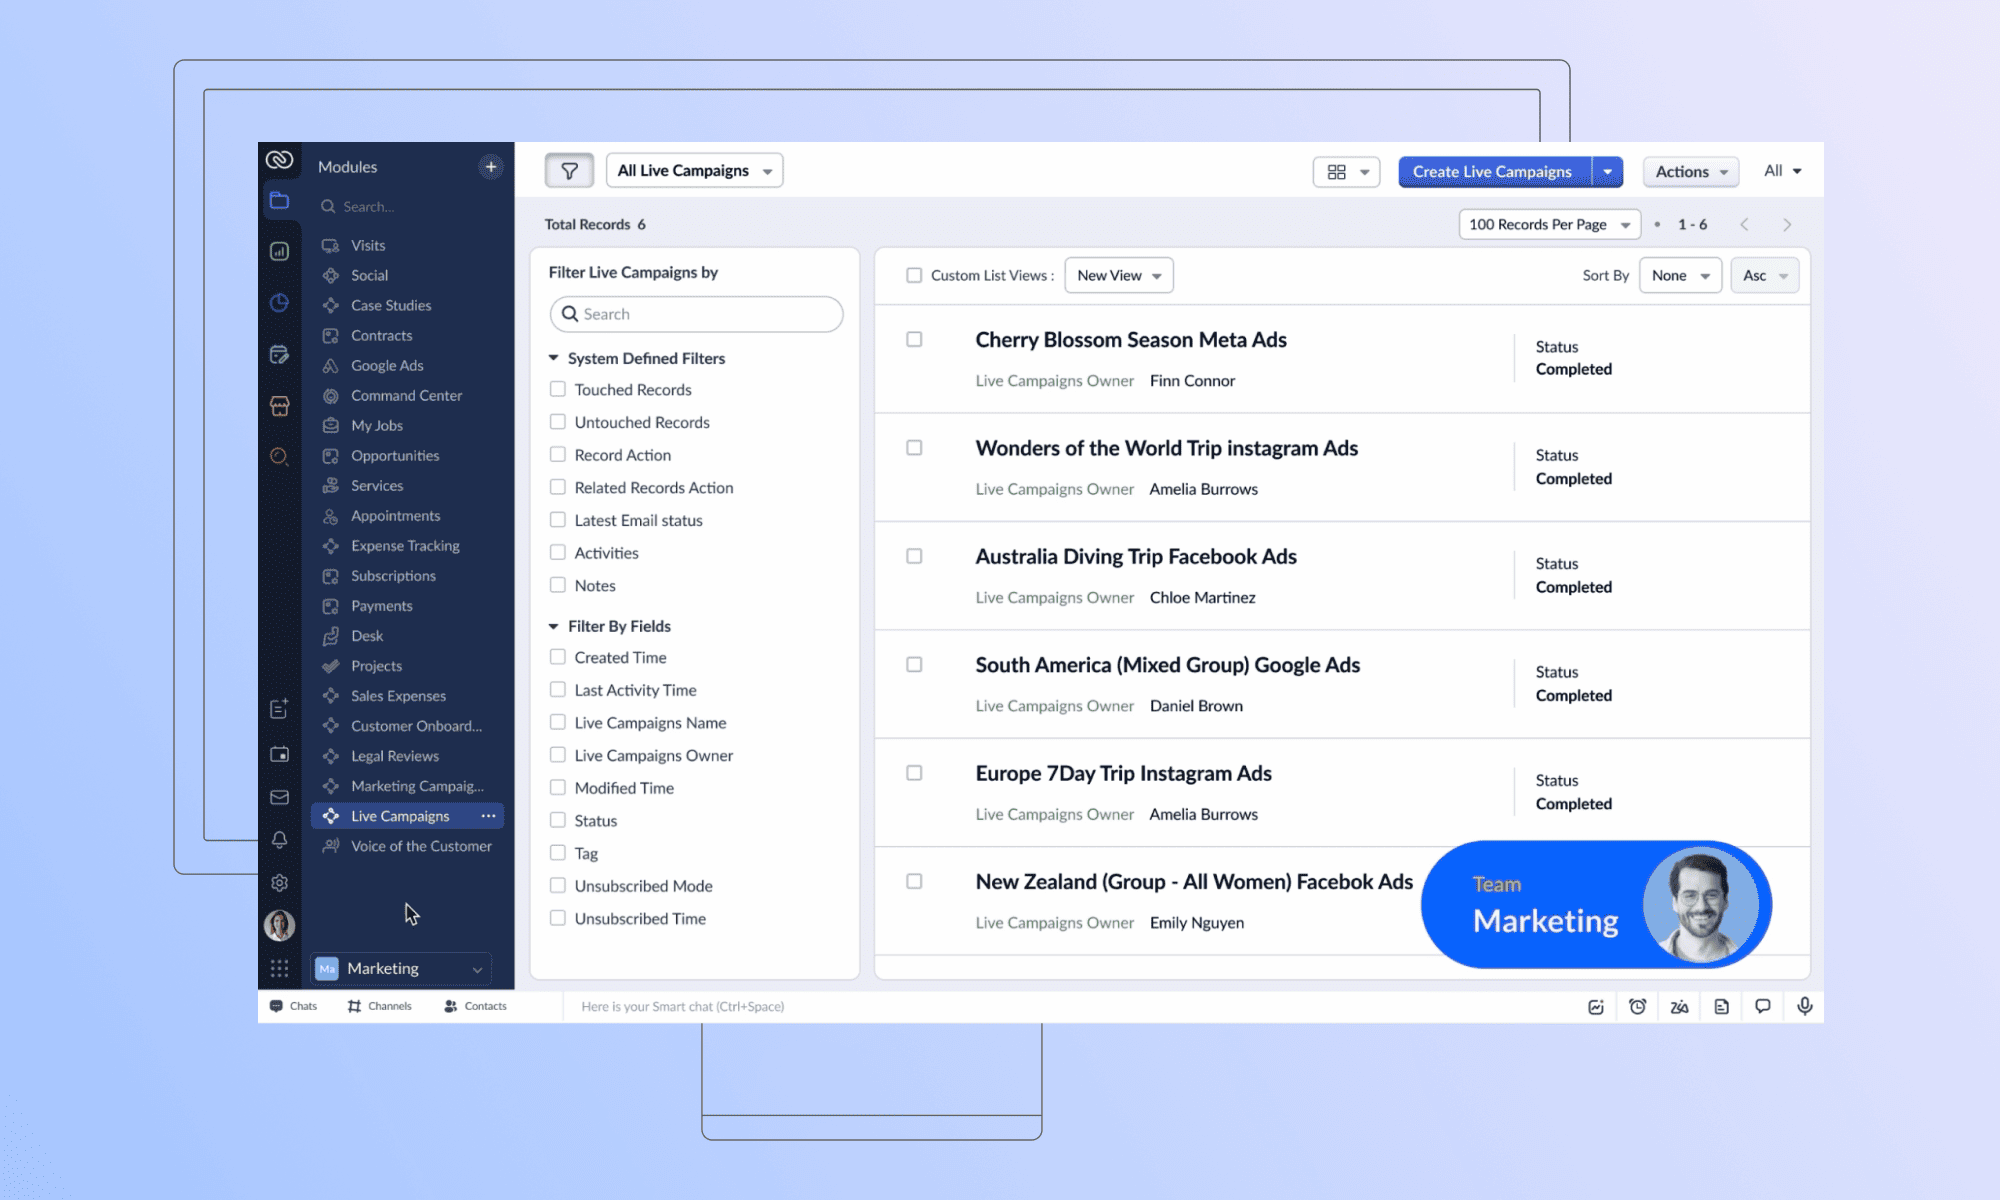Open Channels in bottom bar
This screenshot has width=2000, height=1200.
tap(379, 1006)
